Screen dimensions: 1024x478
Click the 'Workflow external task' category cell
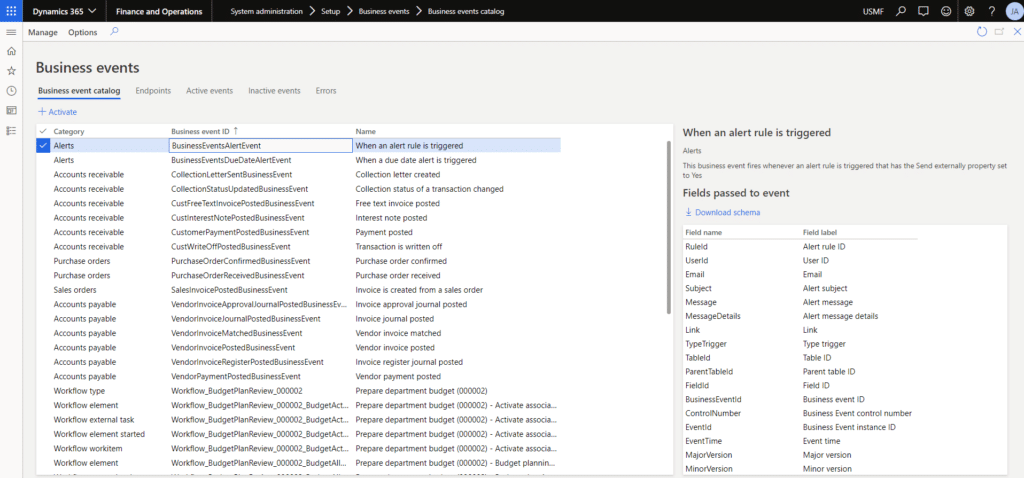(x=93, y=419)
